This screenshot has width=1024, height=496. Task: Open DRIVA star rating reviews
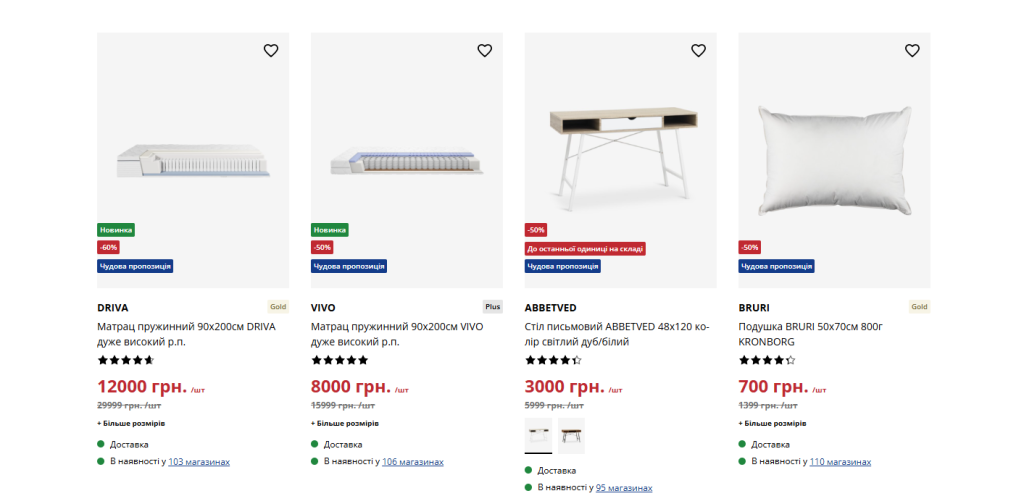point(125,360)
